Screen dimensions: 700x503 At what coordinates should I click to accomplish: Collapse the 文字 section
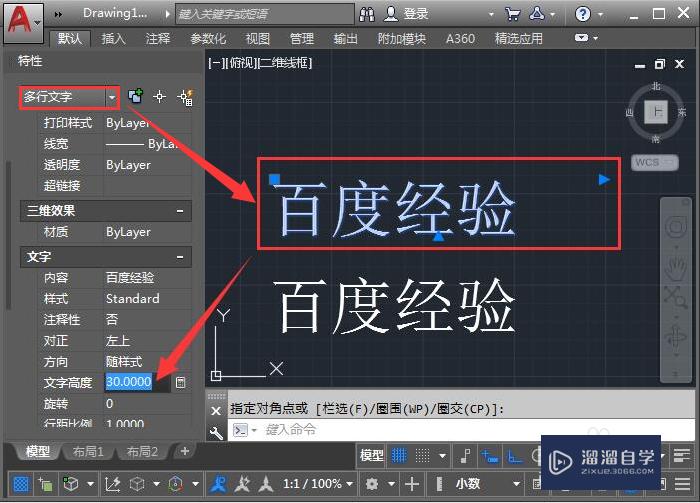pyautogui.click(x=180, y=257)
